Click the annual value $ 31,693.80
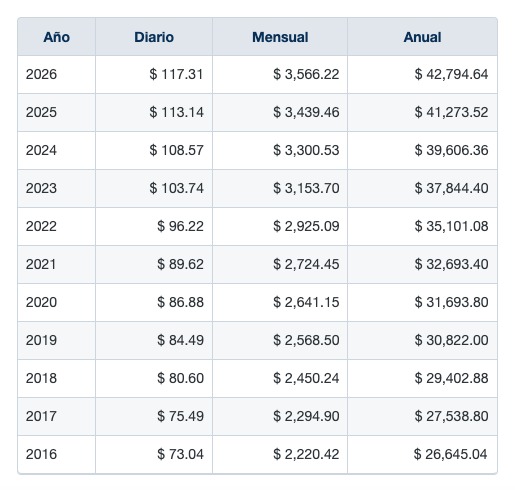 pos(451,302)
